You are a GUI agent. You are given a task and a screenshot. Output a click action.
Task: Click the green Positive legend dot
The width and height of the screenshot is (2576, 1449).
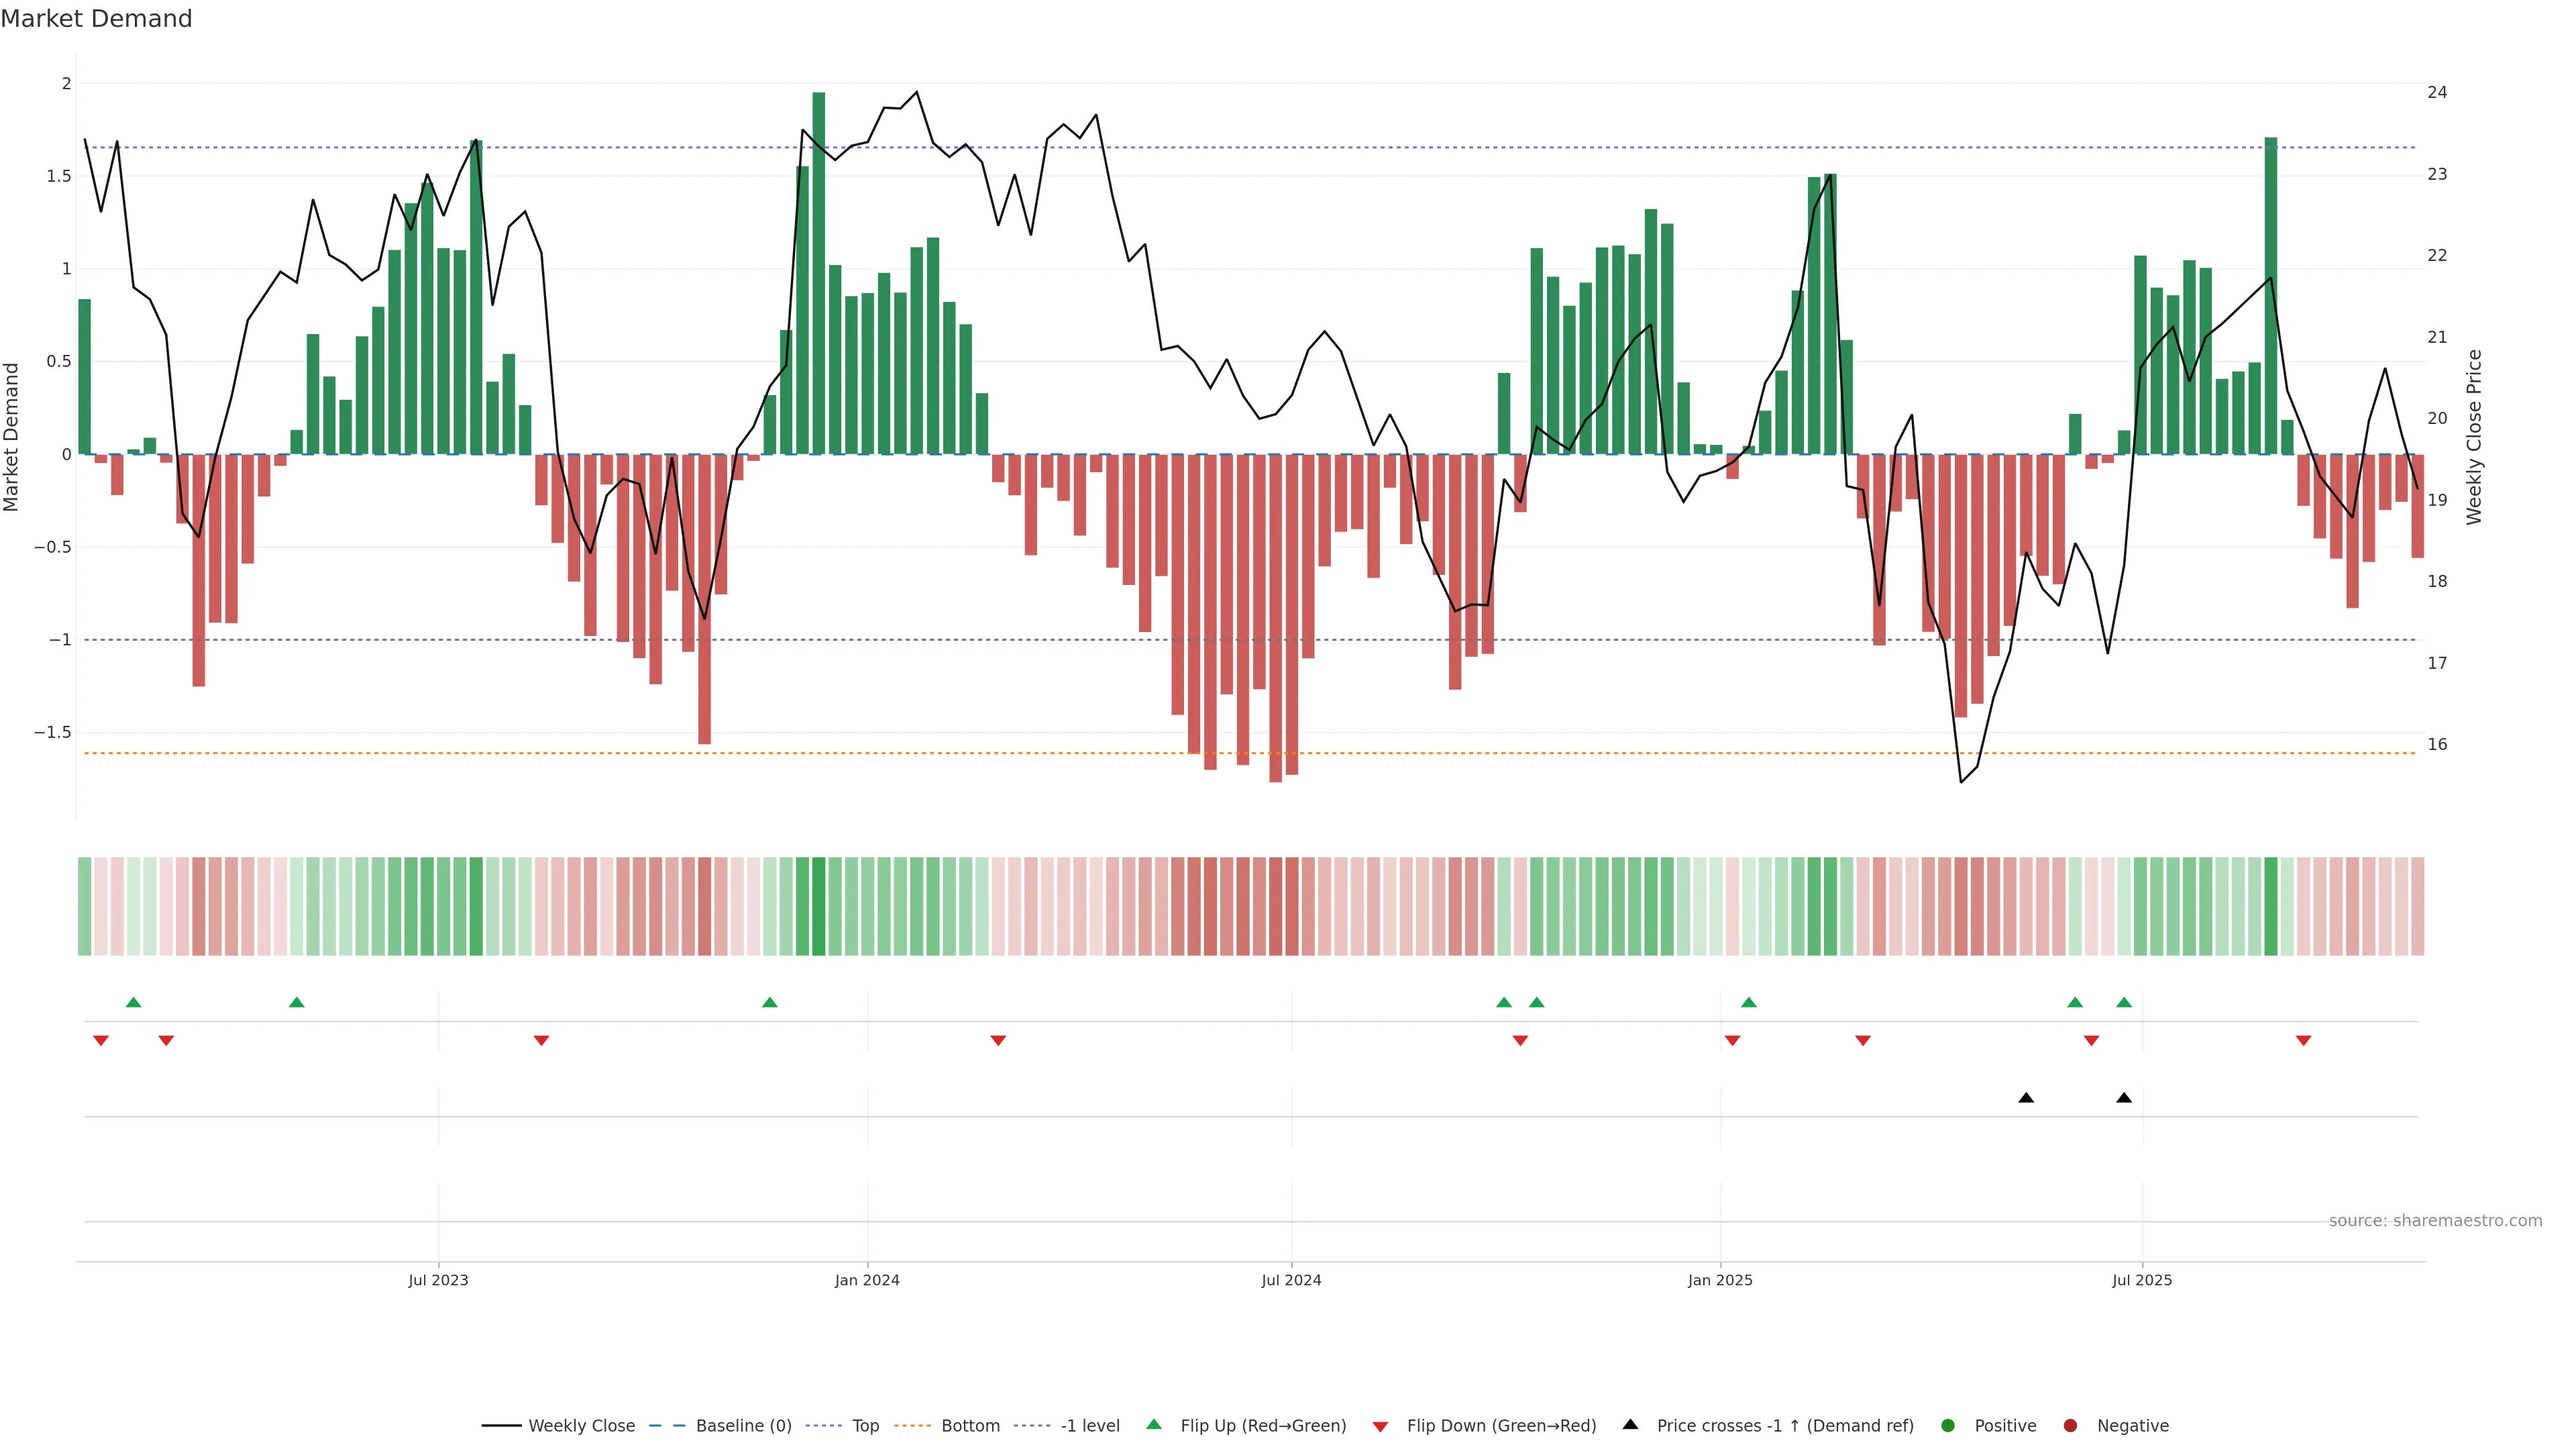[x=1947, y=1426]
